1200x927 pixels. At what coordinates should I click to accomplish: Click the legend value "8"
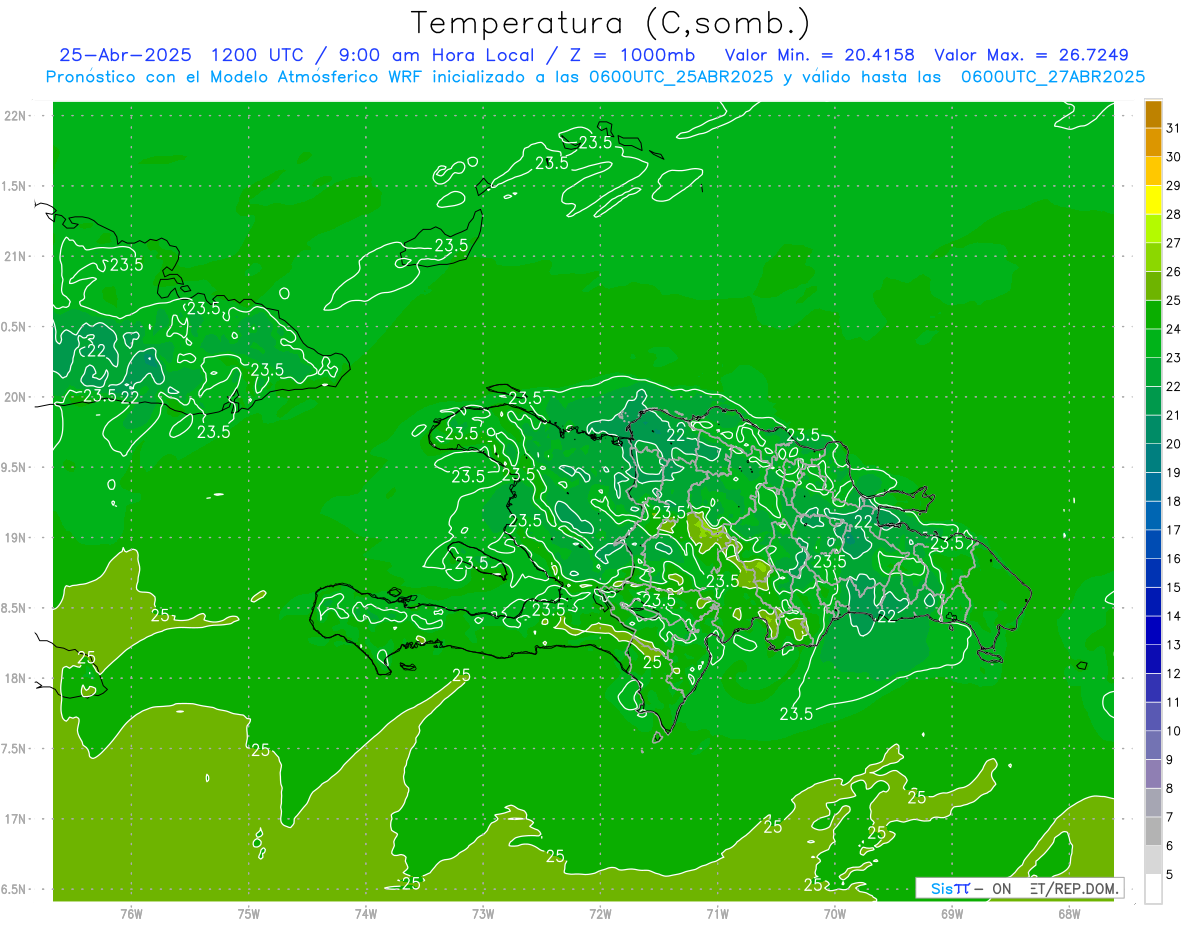(1170, 788)
